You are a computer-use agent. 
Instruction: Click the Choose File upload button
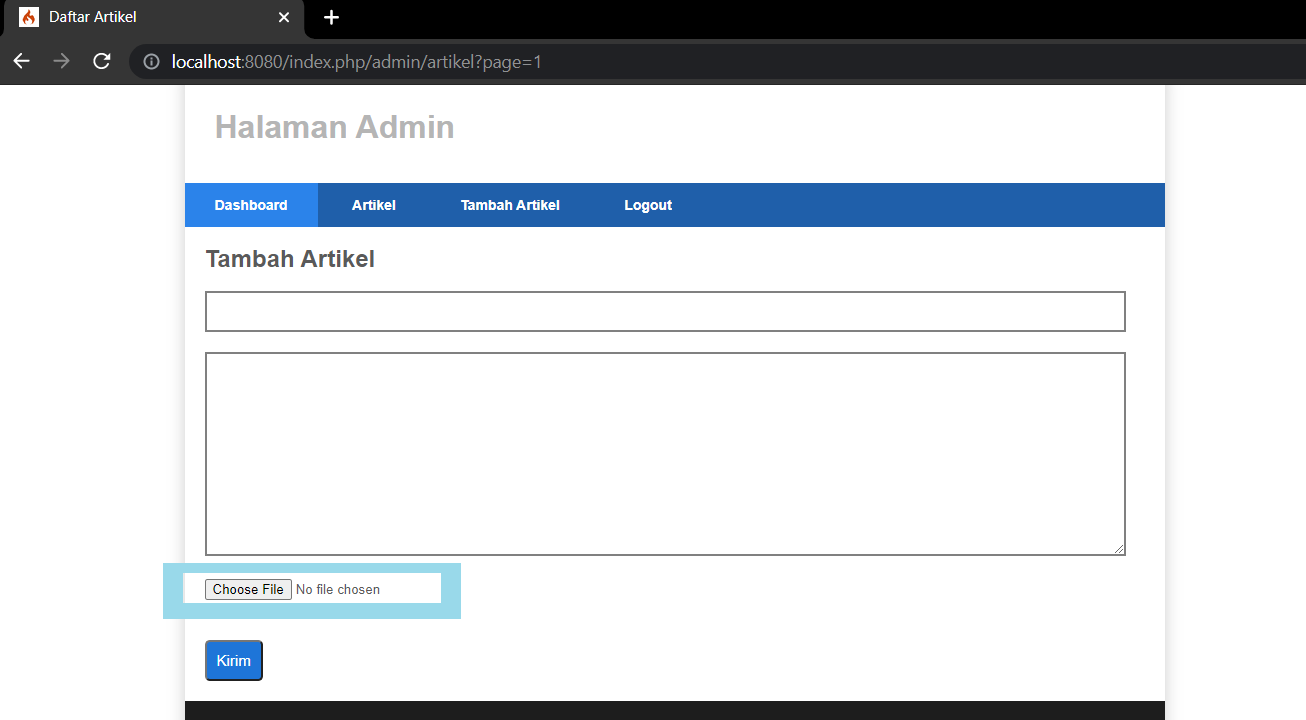pyautogui.click(x=248, y=589)
